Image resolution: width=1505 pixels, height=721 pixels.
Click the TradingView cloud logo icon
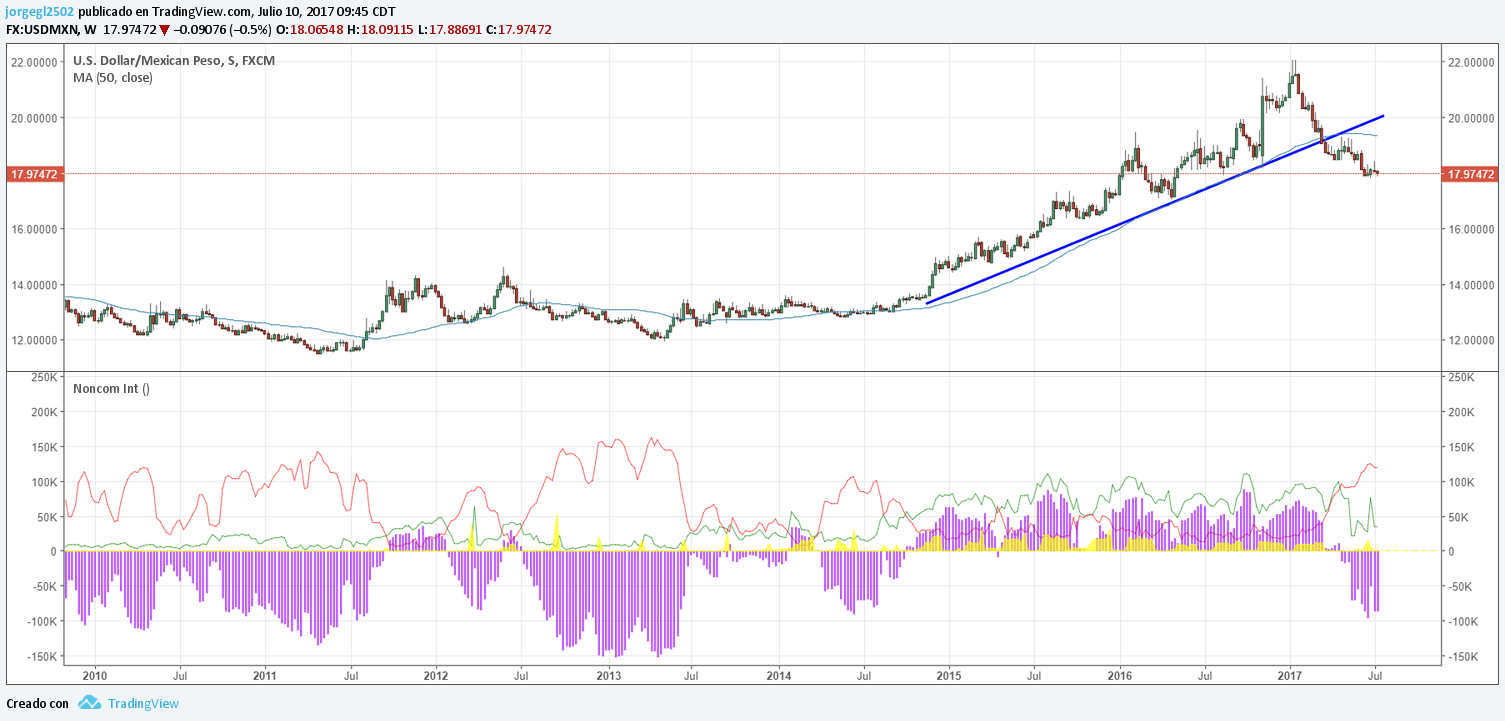coord(90,703)
